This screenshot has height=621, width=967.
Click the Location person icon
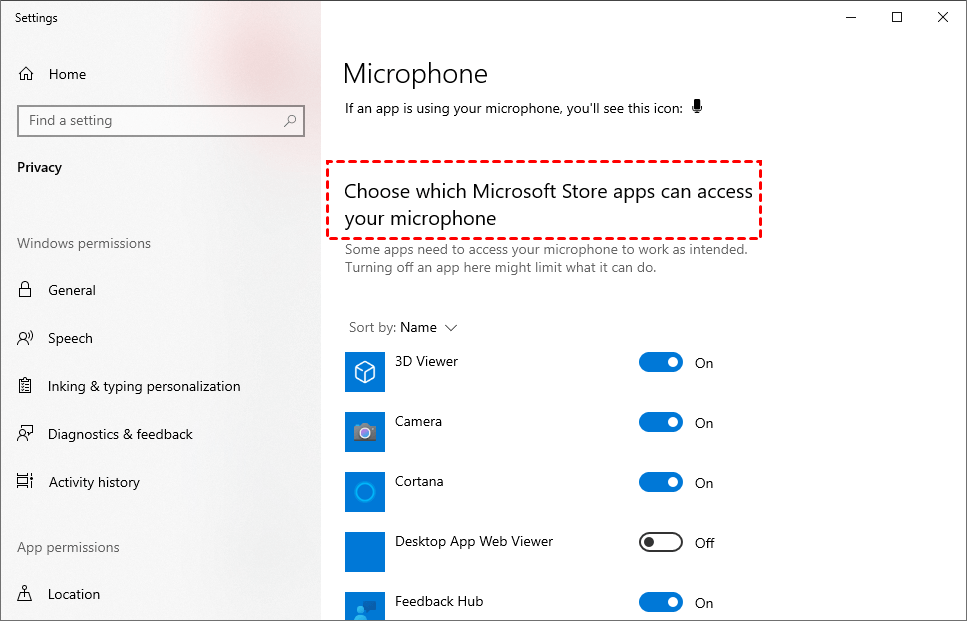coord(26,594)
